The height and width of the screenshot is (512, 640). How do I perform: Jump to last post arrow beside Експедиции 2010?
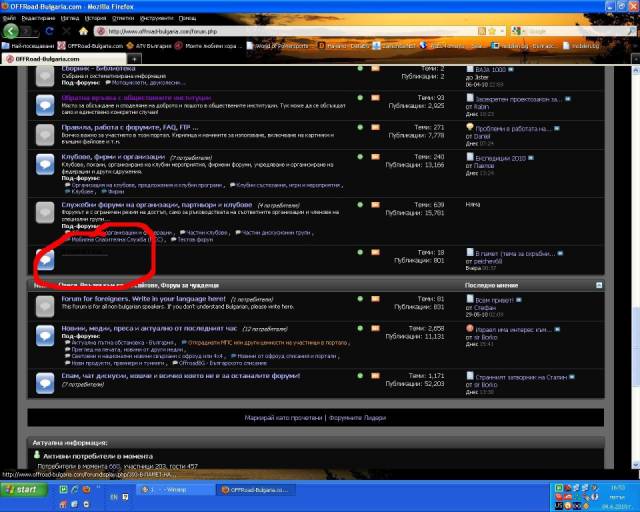(531, 158)
